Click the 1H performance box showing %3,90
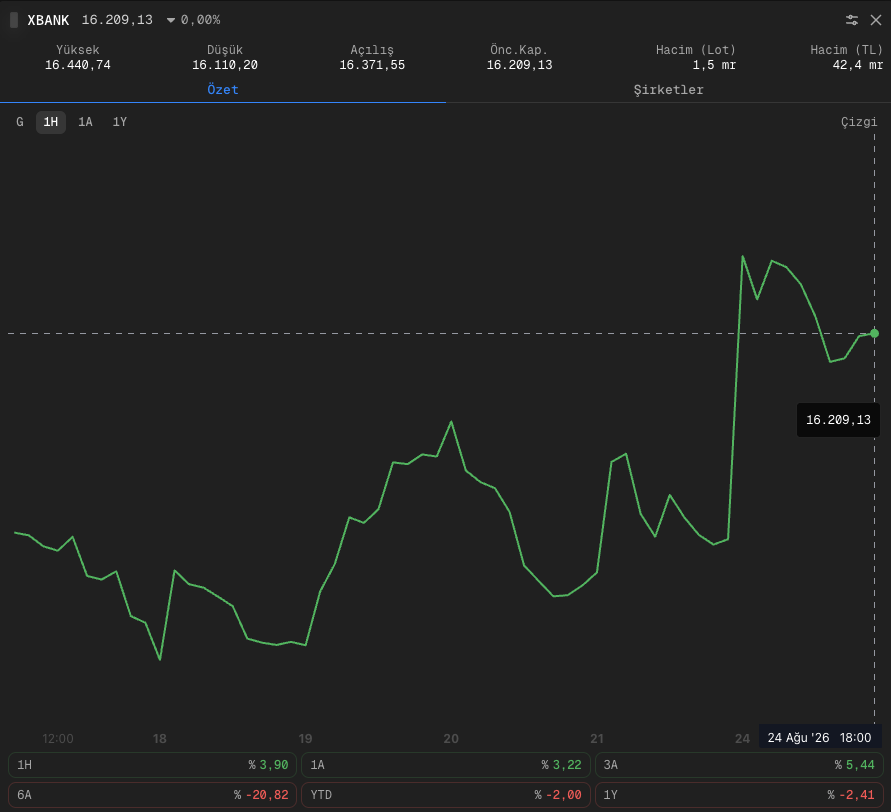 pyautogui.click(x=152, y=765)
